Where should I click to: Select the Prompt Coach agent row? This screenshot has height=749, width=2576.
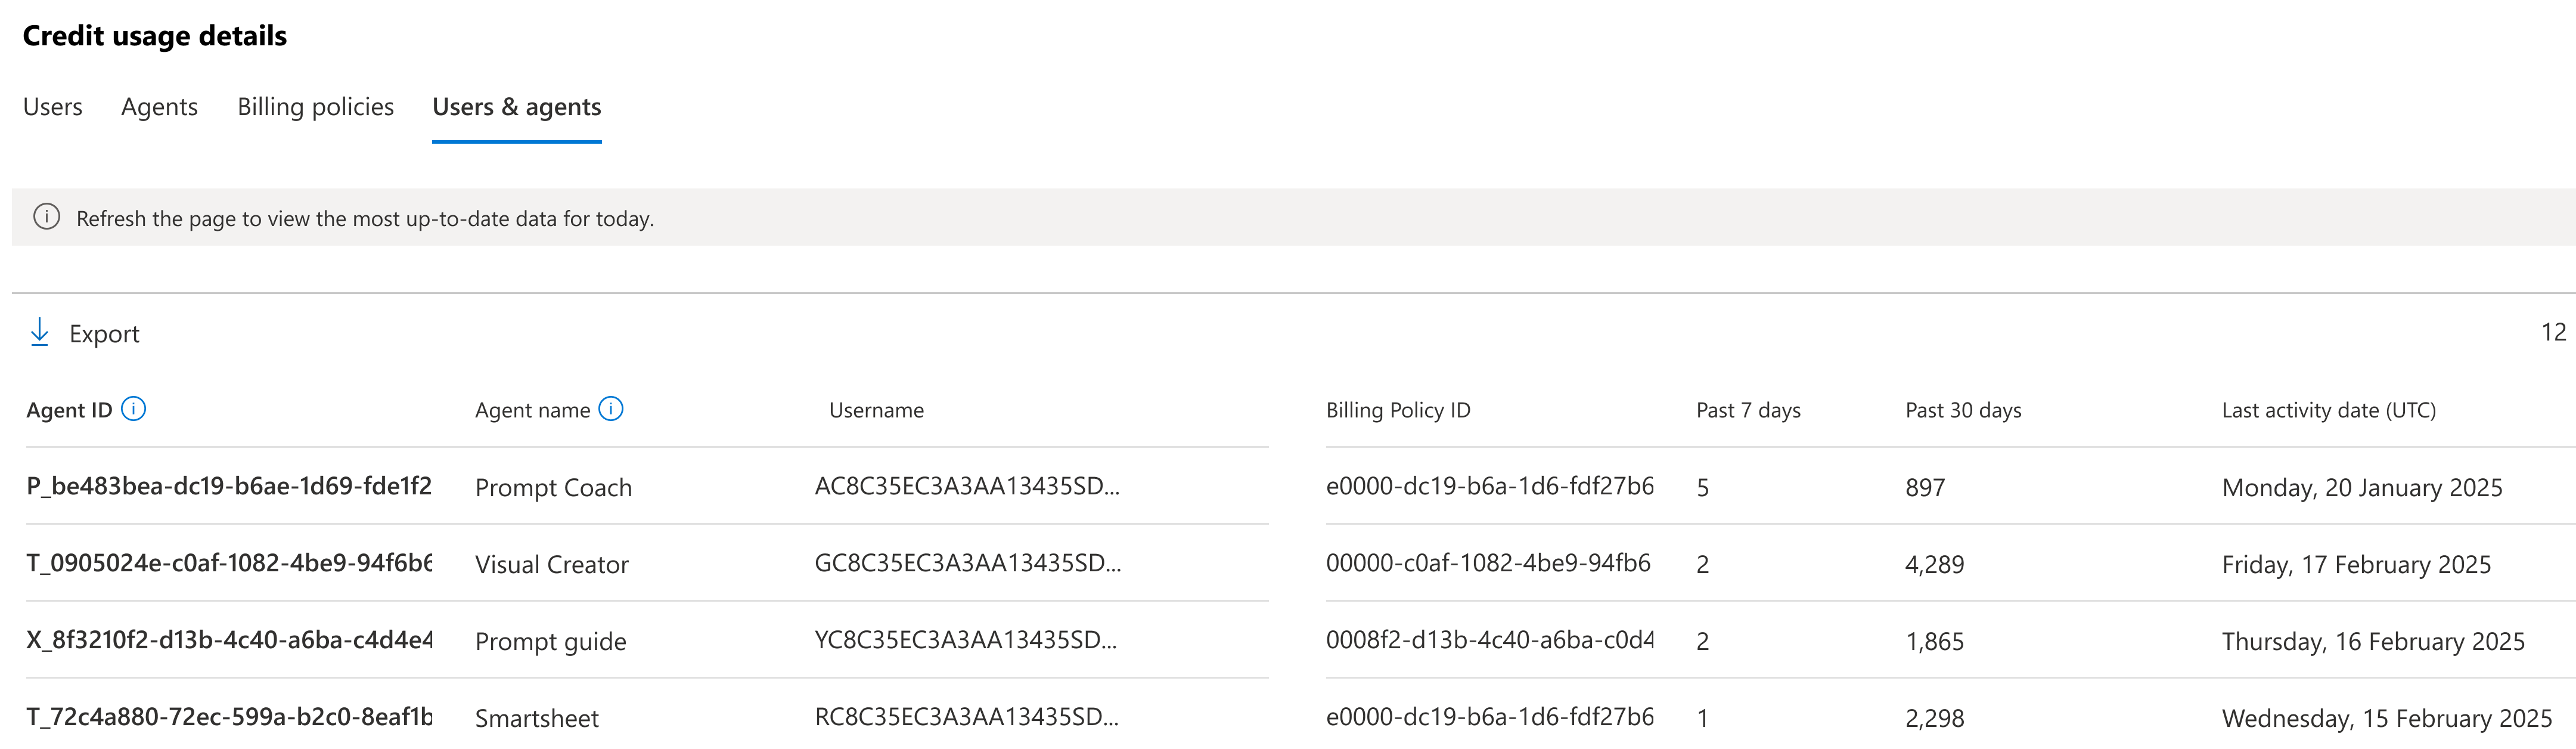click(x=553, y=488)
